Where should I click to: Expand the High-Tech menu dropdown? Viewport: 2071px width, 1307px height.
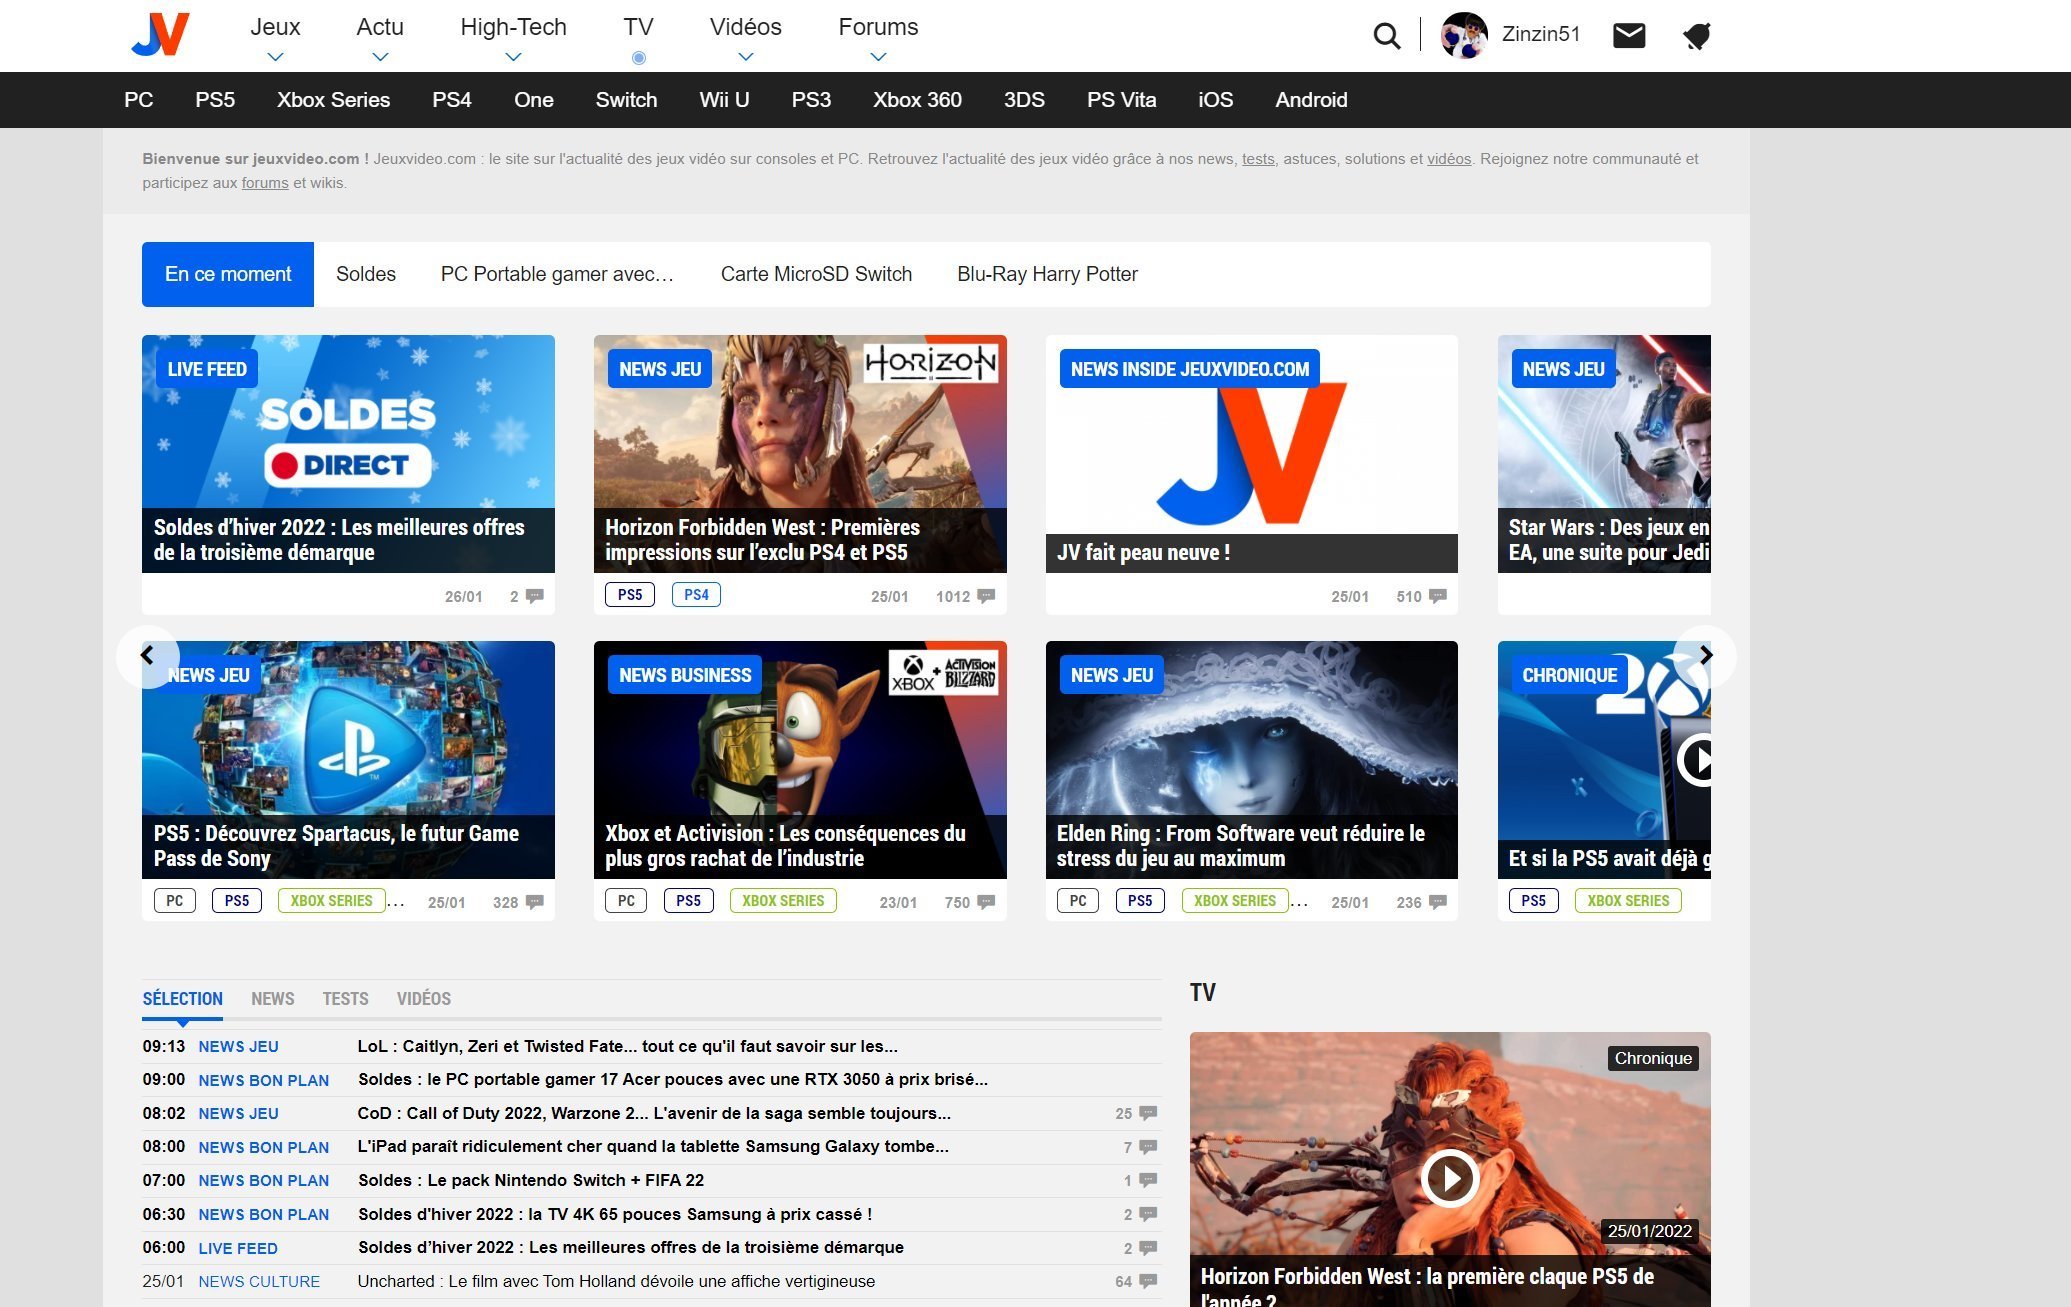click(513, 57)
